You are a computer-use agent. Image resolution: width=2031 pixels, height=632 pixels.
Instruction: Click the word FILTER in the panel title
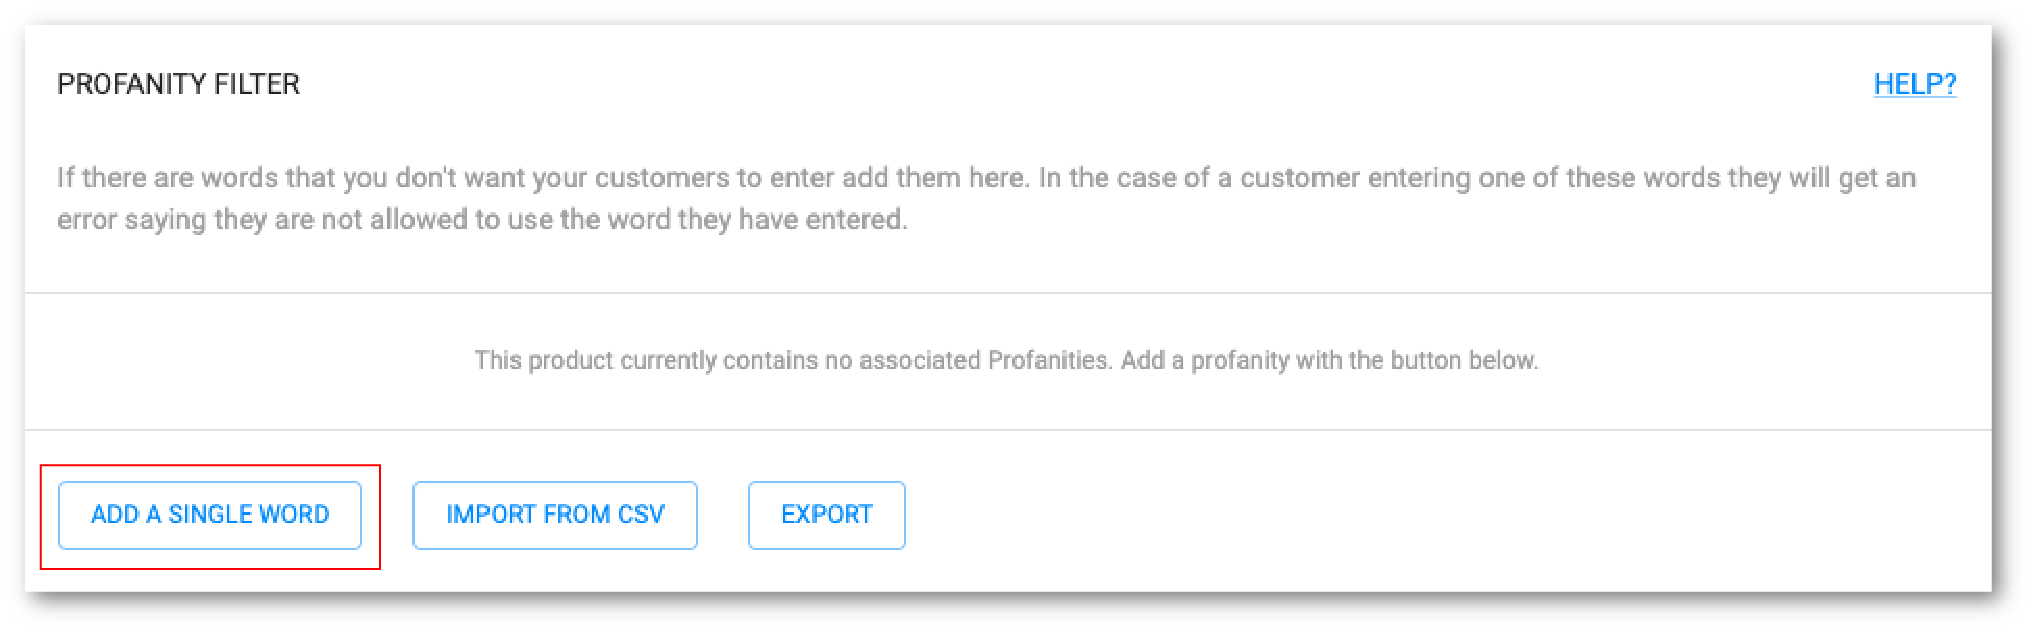(x=257, y=84)
